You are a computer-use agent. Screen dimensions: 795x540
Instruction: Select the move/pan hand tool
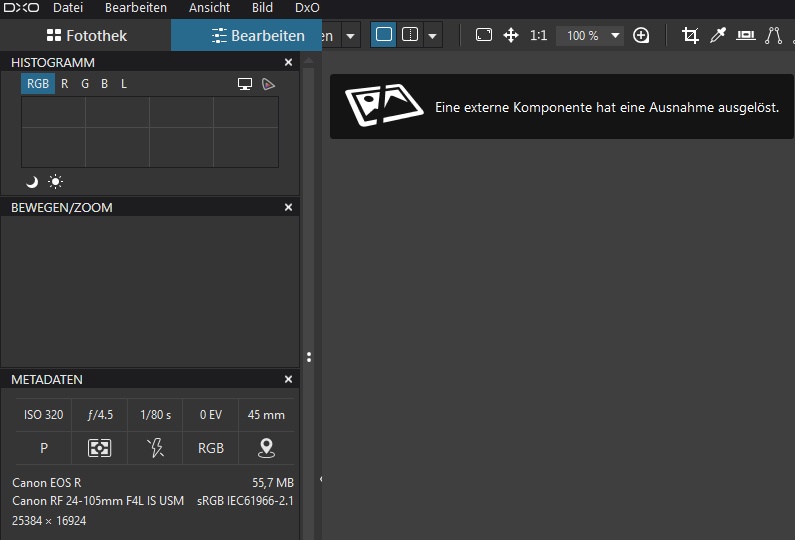[x=511, y=35]
